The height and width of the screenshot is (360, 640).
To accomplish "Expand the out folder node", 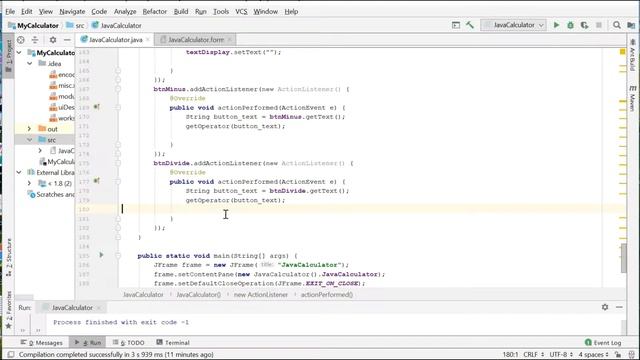I will tap(30, 129).
